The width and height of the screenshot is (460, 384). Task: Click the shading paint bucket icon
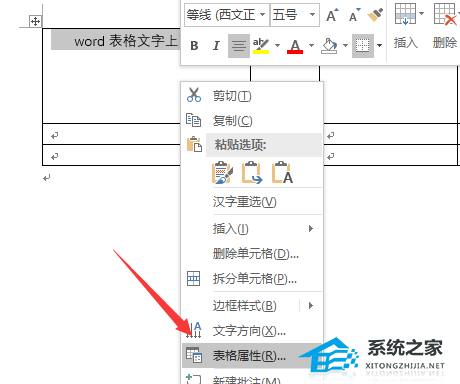(x=329, y=46)
